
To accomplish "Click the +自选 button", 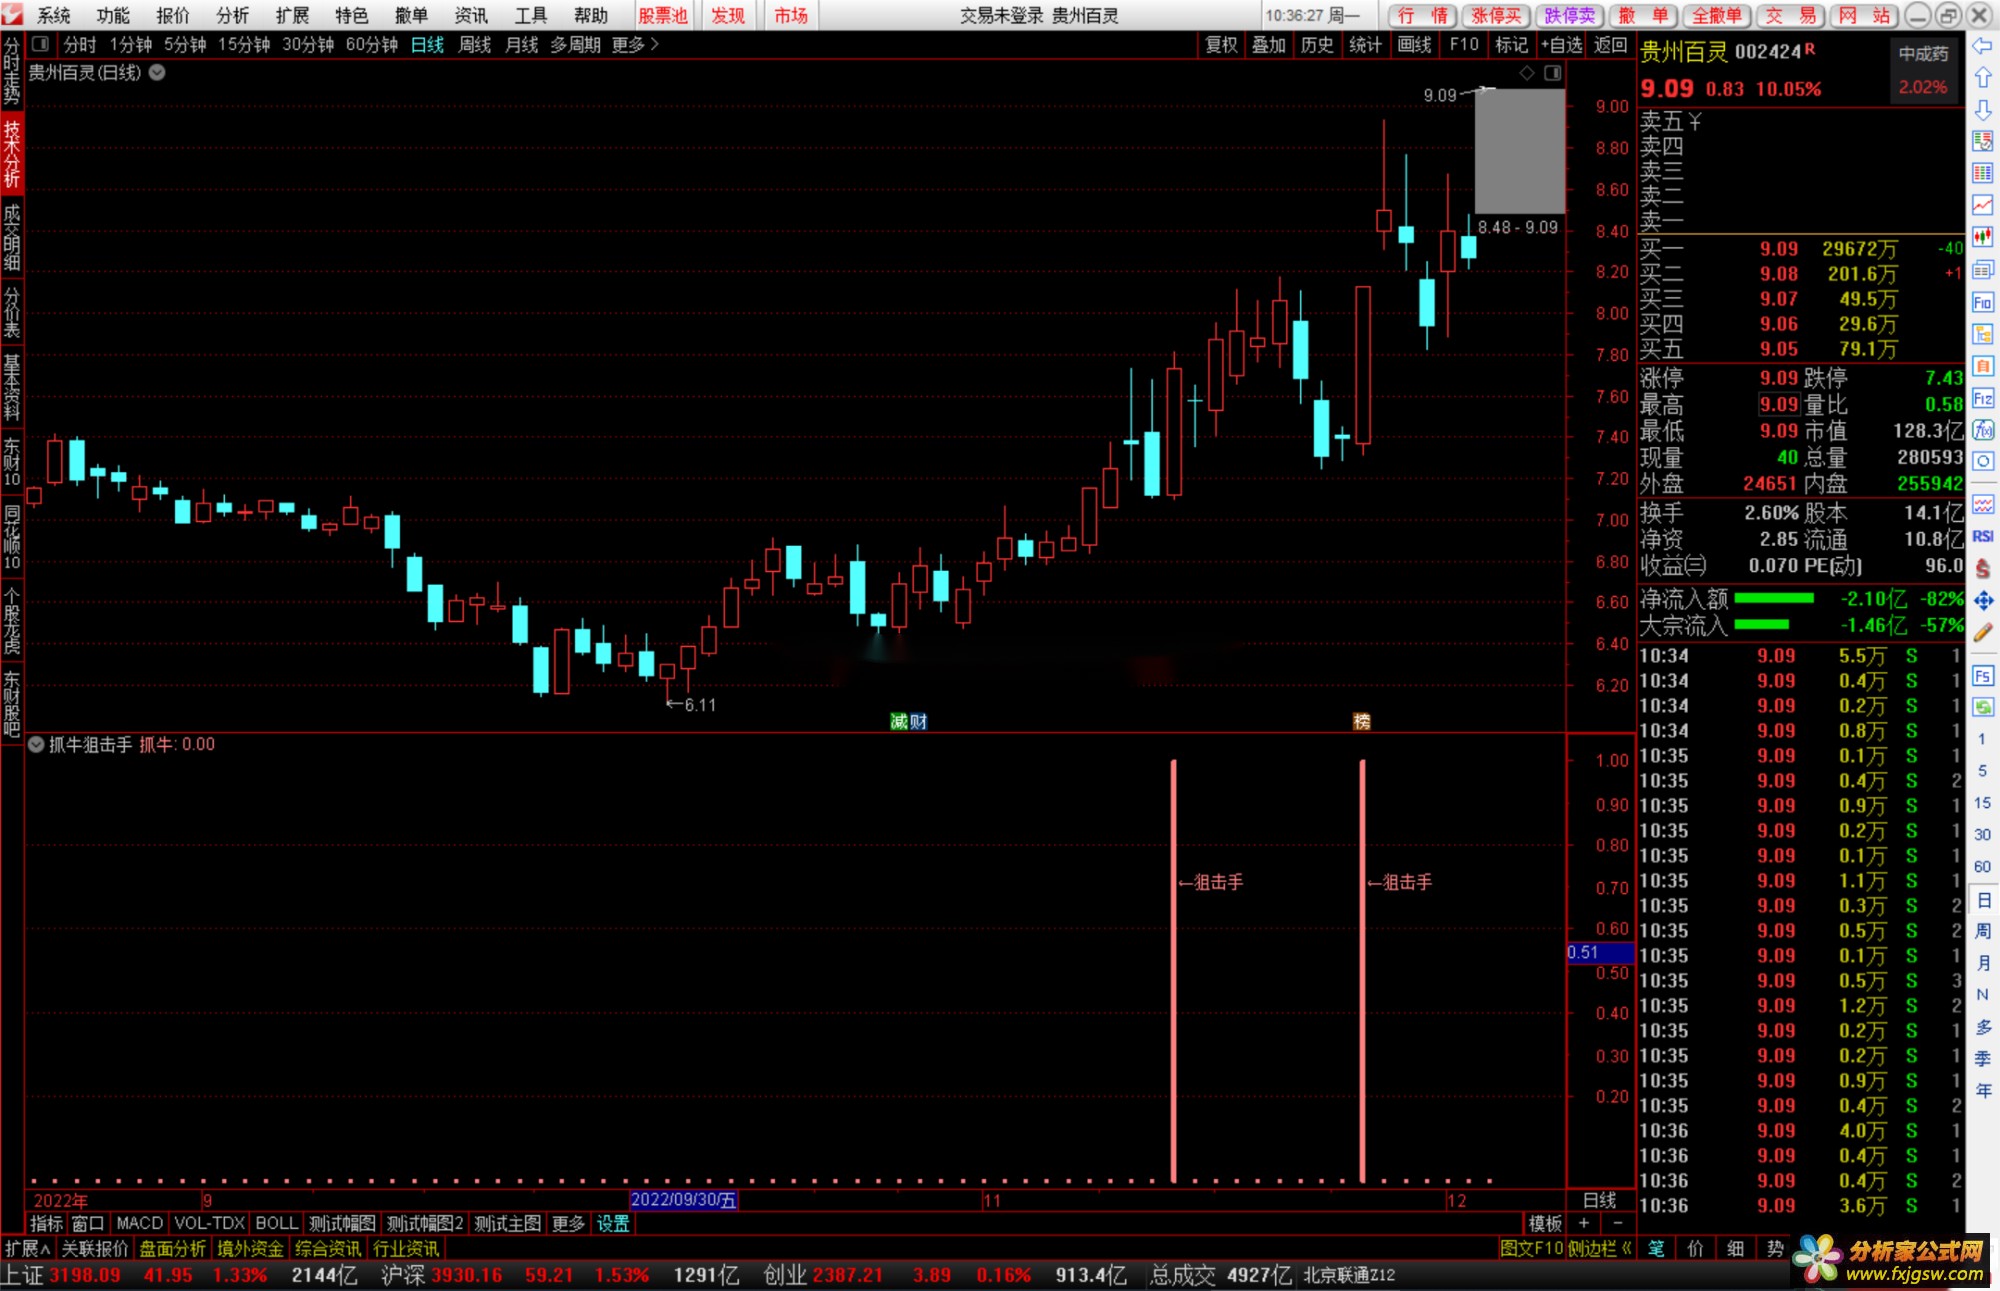I will pos(1562,44).
